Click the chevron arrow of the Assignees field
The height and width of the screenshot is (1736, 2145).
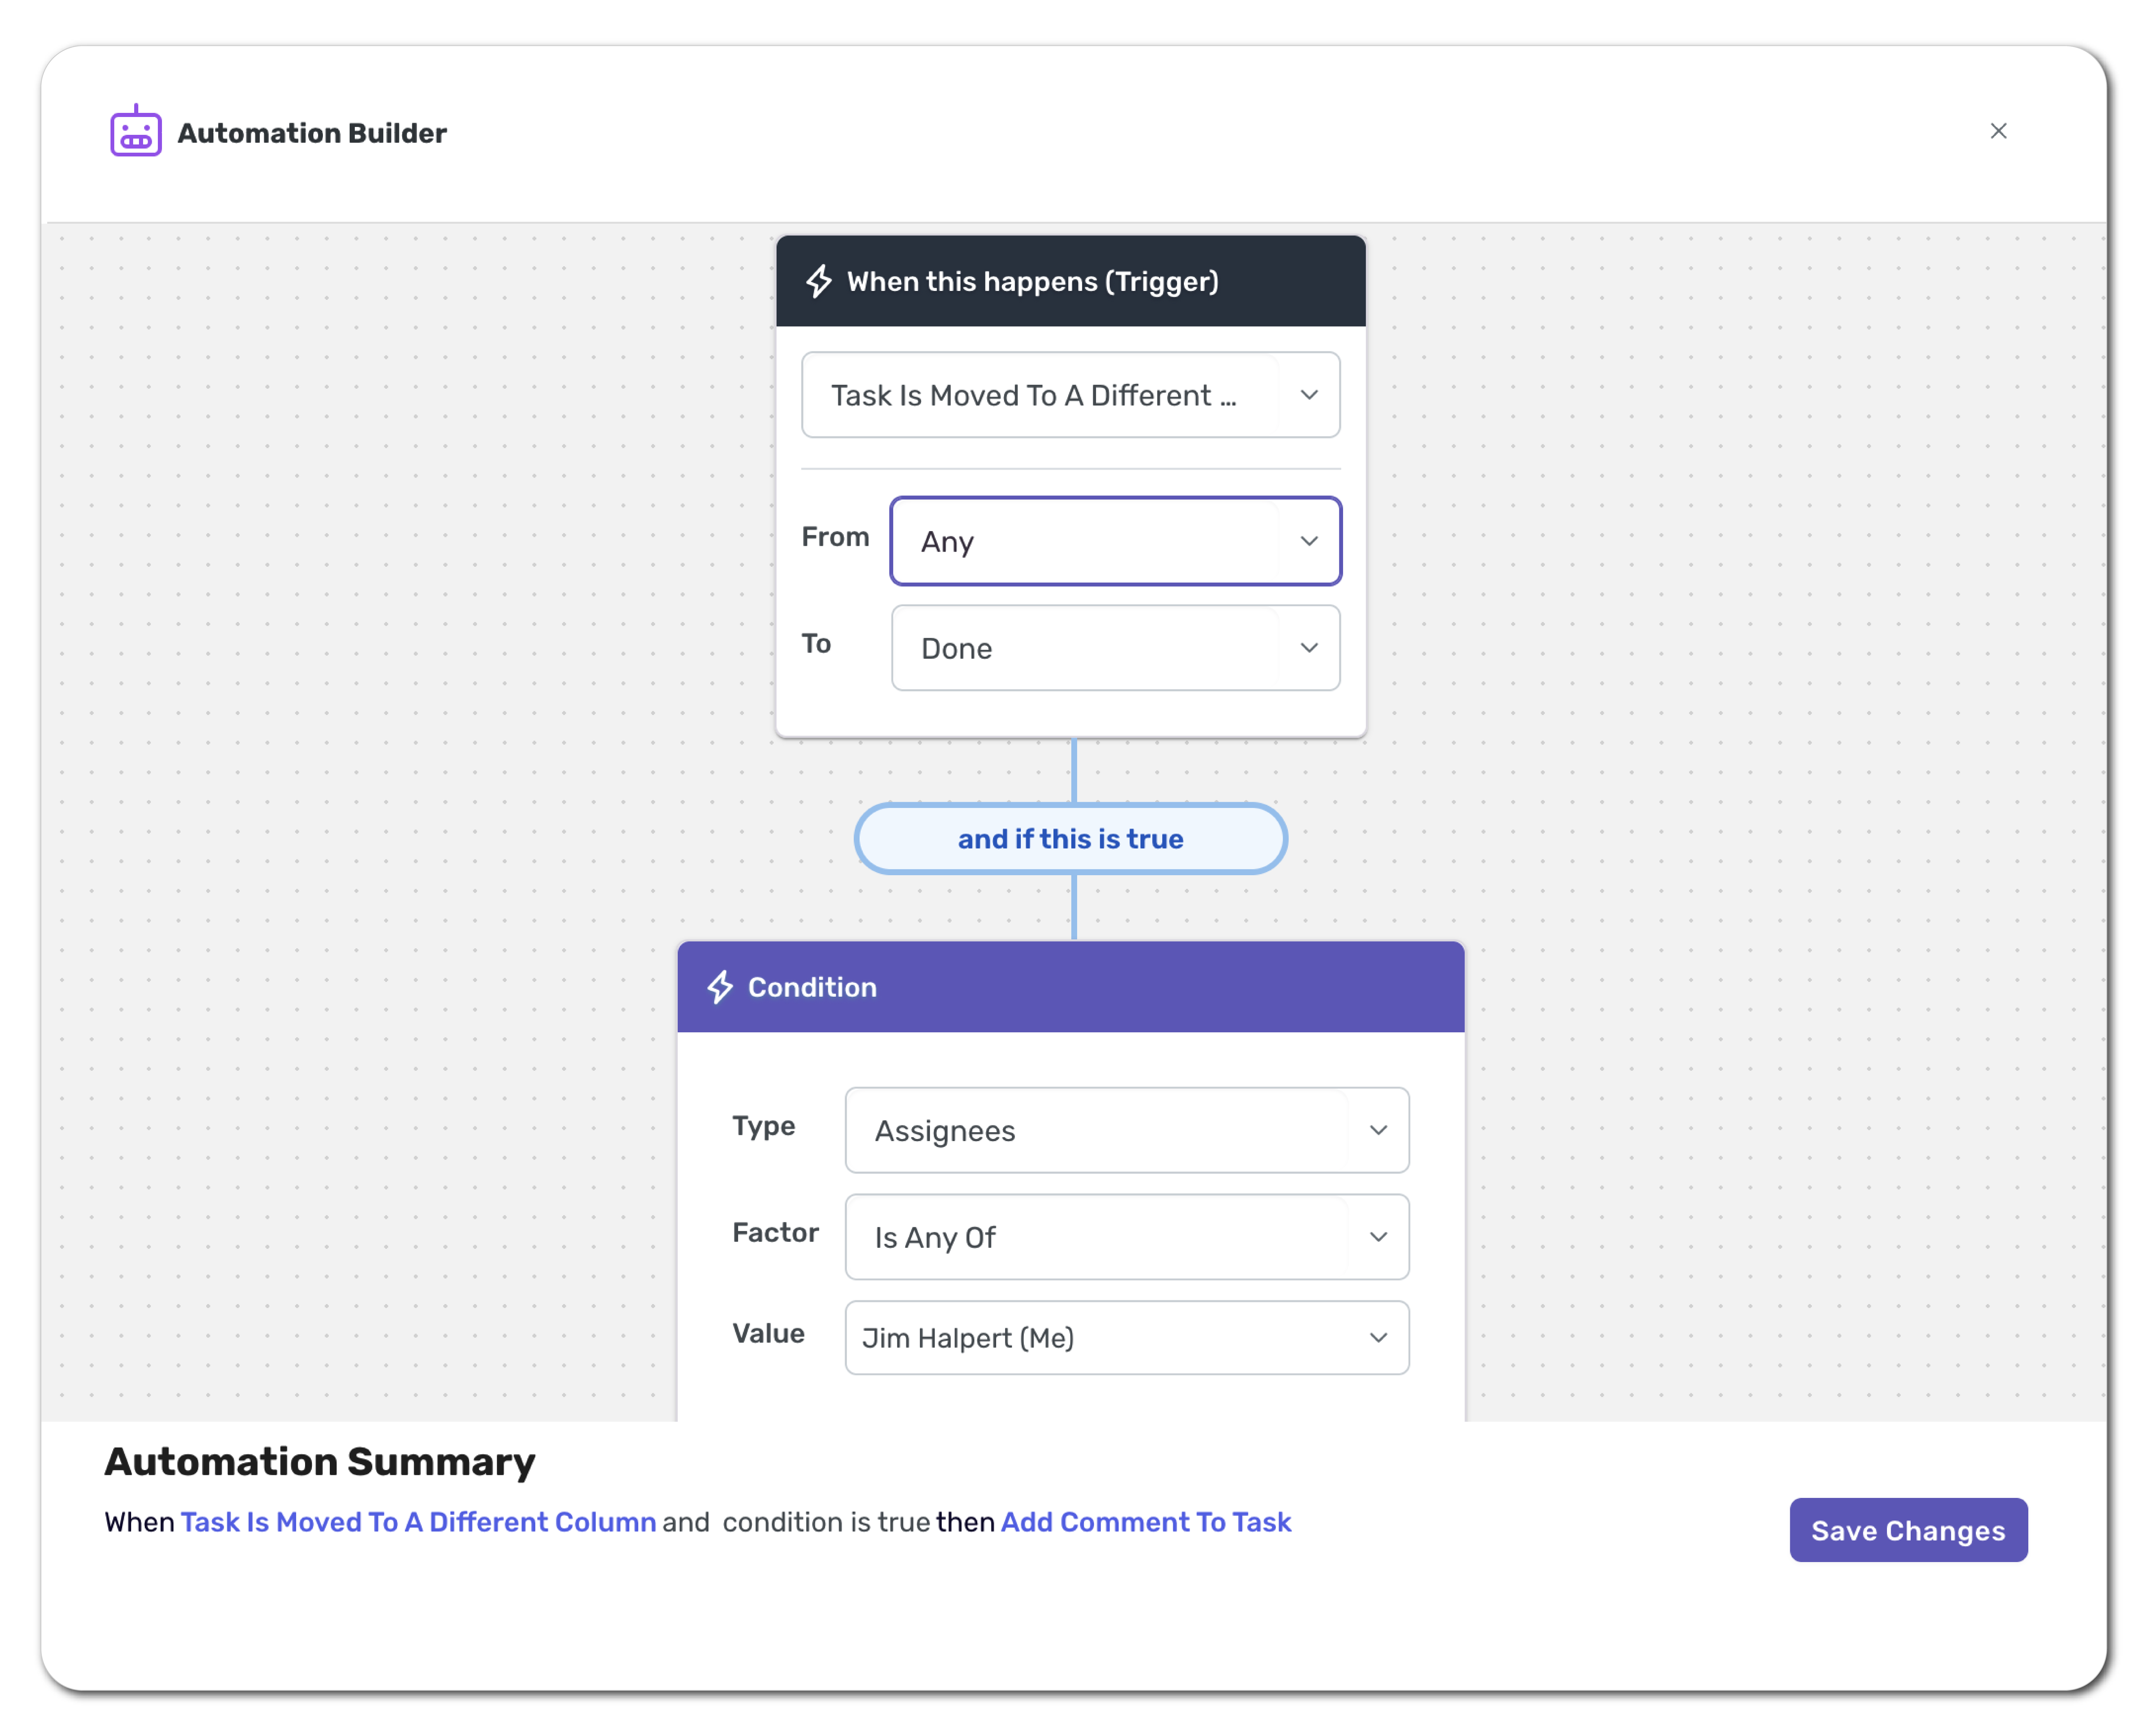click(1378, 1130)
